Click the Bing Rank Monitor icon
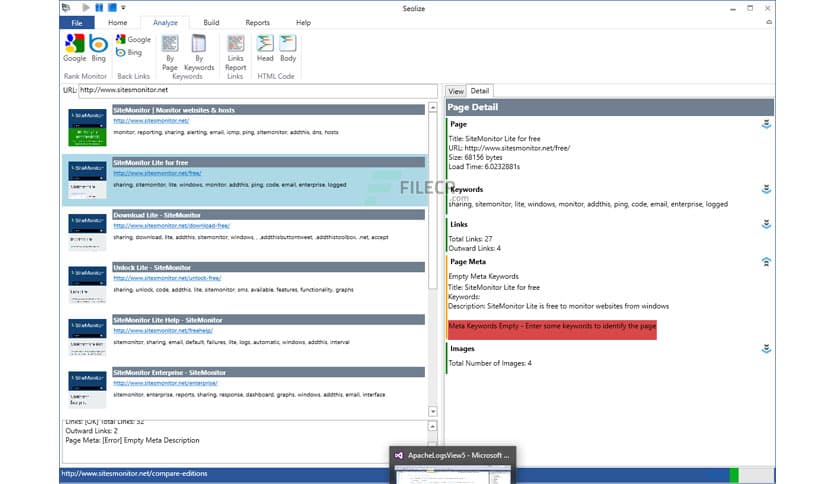 click(x=98, y=46)
